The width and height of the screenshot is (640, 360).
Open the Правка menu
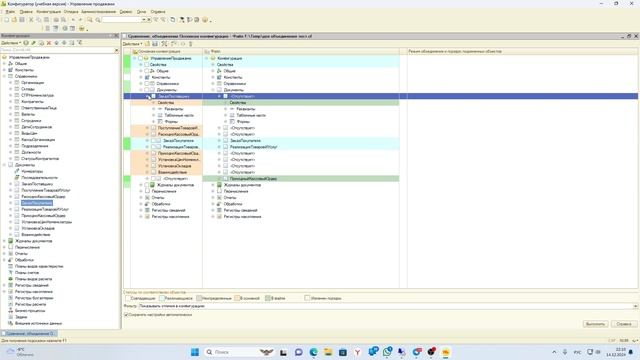tap(26, 12)
